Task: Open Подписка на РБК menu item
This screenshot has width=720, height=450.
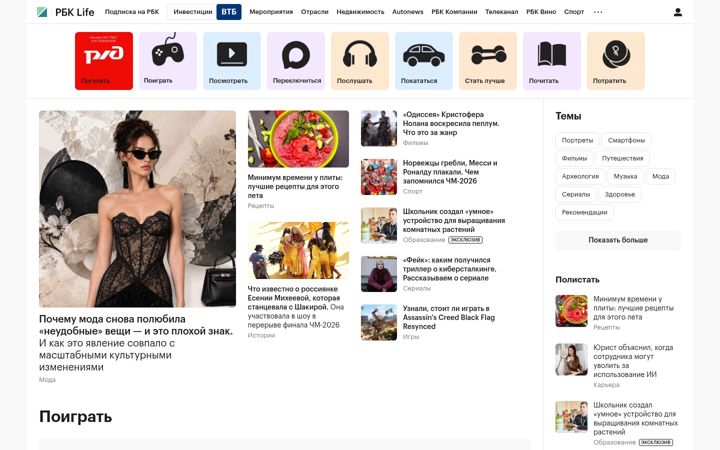Action: tap(132, 12)
